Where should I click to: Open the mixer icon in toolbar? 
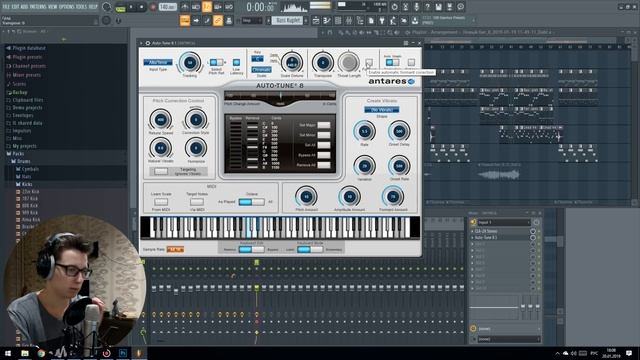(x=349, y=20)
